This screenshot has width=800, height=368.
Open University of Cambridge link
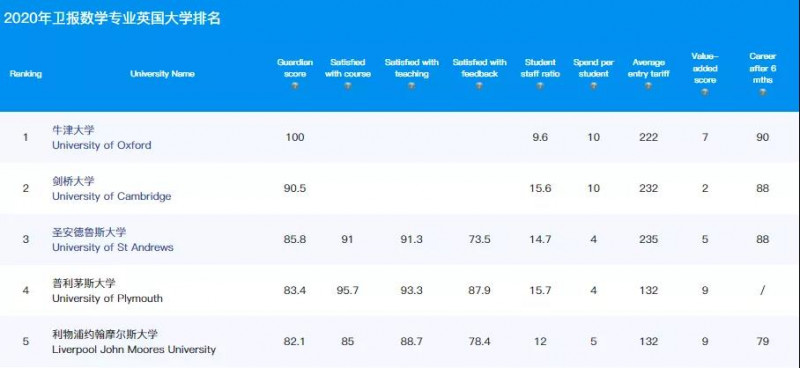click(111, 196)
